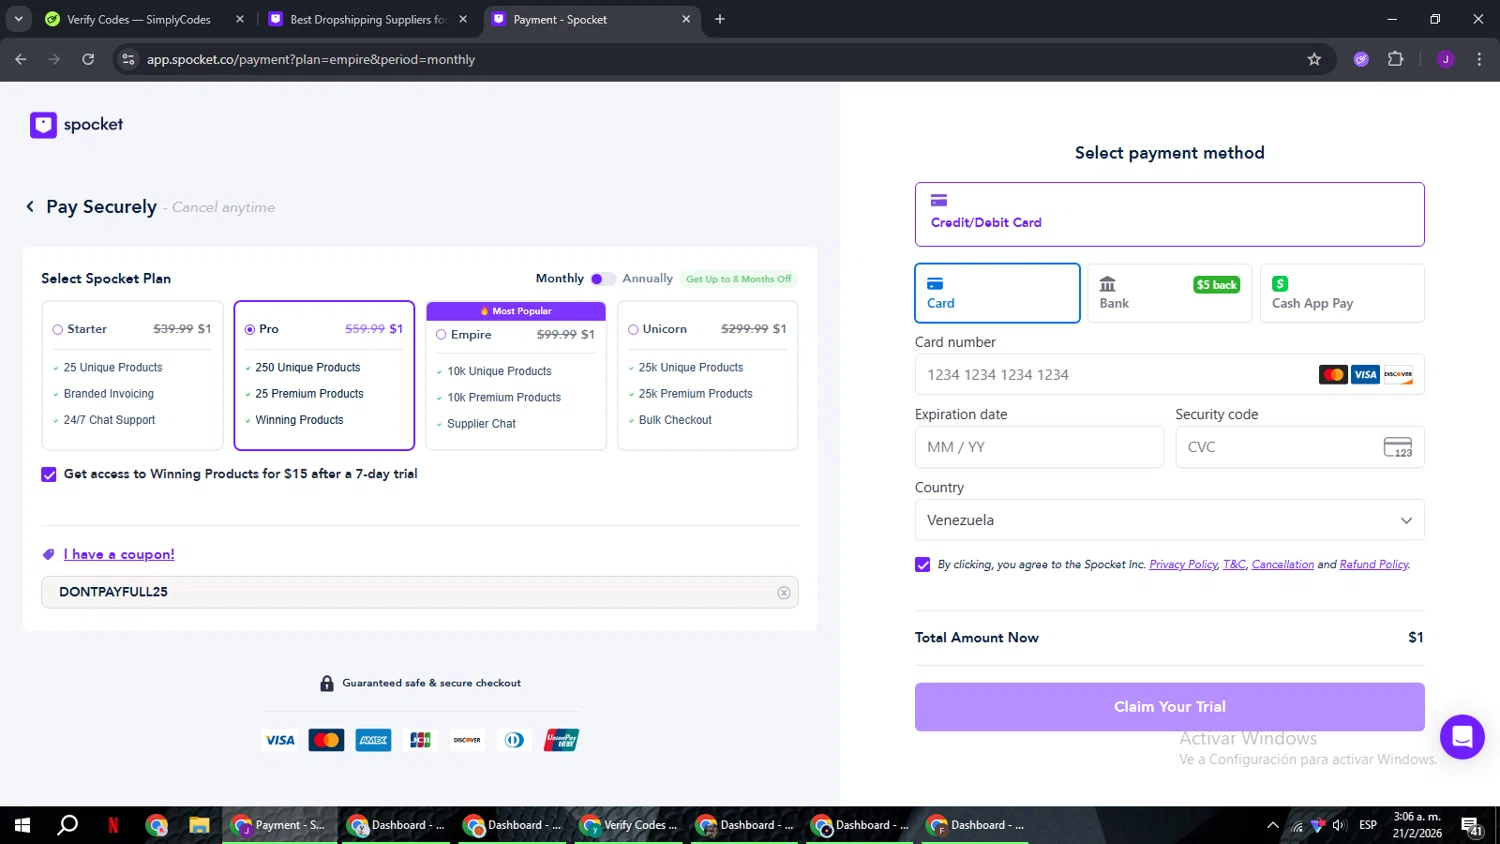Open a new browser tab
1500x844 pixels.
(720, 19)
